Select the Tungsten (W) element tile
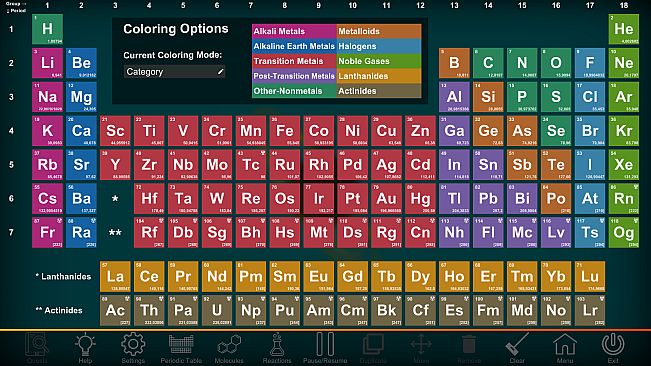Screen dimensions: 651x366 tap(217, 198)
